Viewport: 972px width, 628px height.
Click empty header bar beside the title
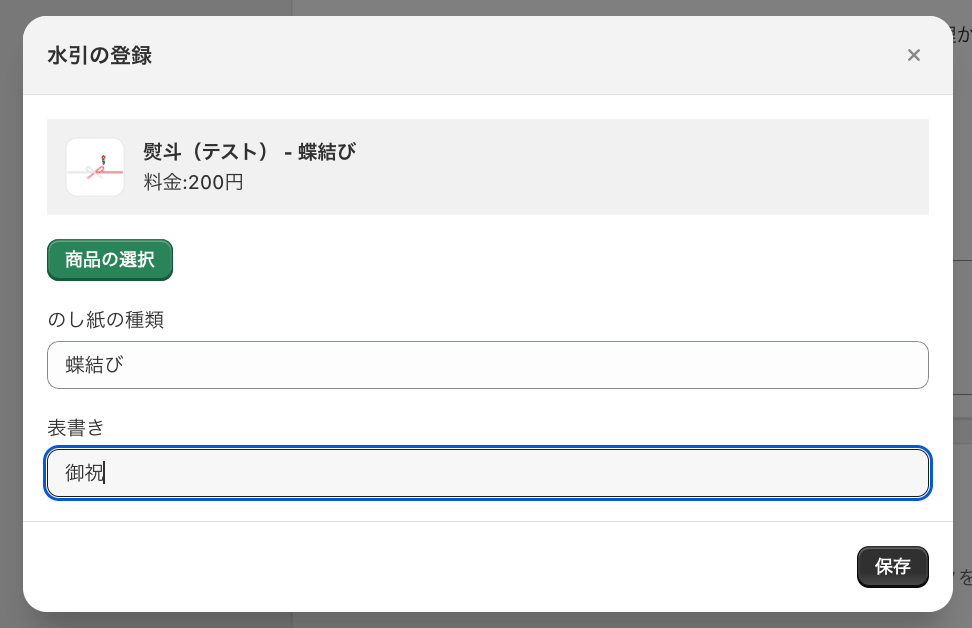[500, 55]
